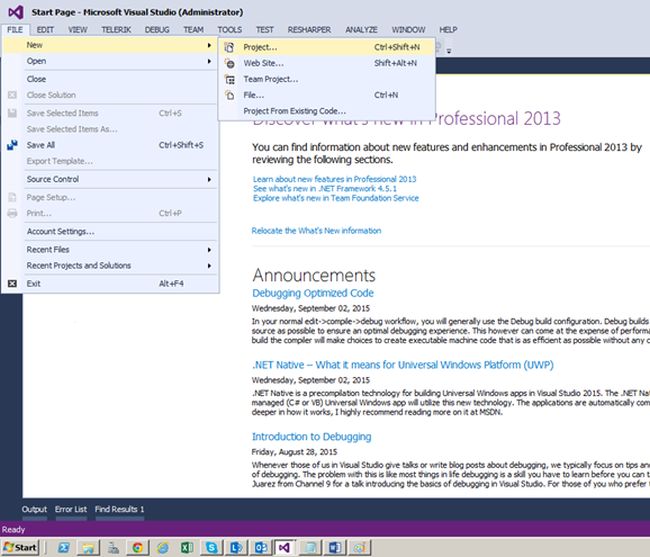Open Excel from the taskbar
The image size is (650, 557).
tap(187, 547)
